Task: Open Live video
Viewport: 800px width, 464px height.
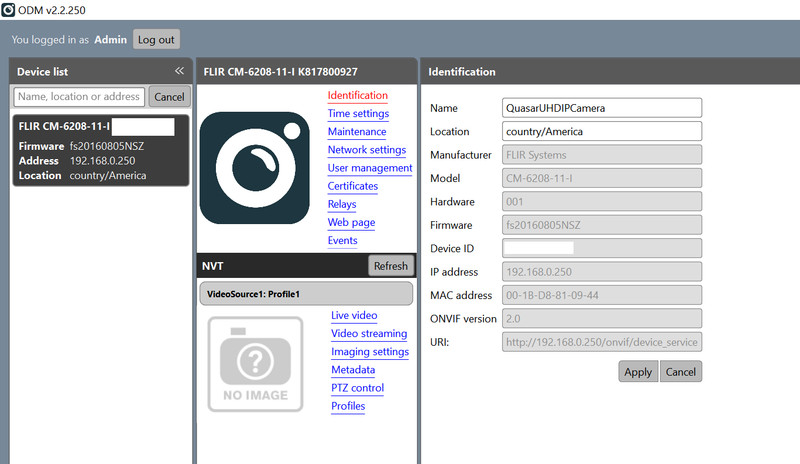Action: point(354,315)
